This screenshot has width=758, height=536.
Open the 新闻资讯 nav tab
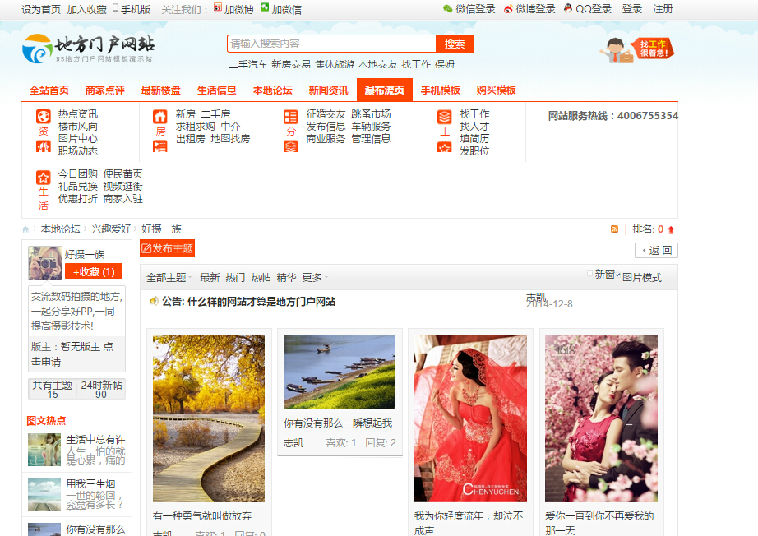click(x=329, y=90)
